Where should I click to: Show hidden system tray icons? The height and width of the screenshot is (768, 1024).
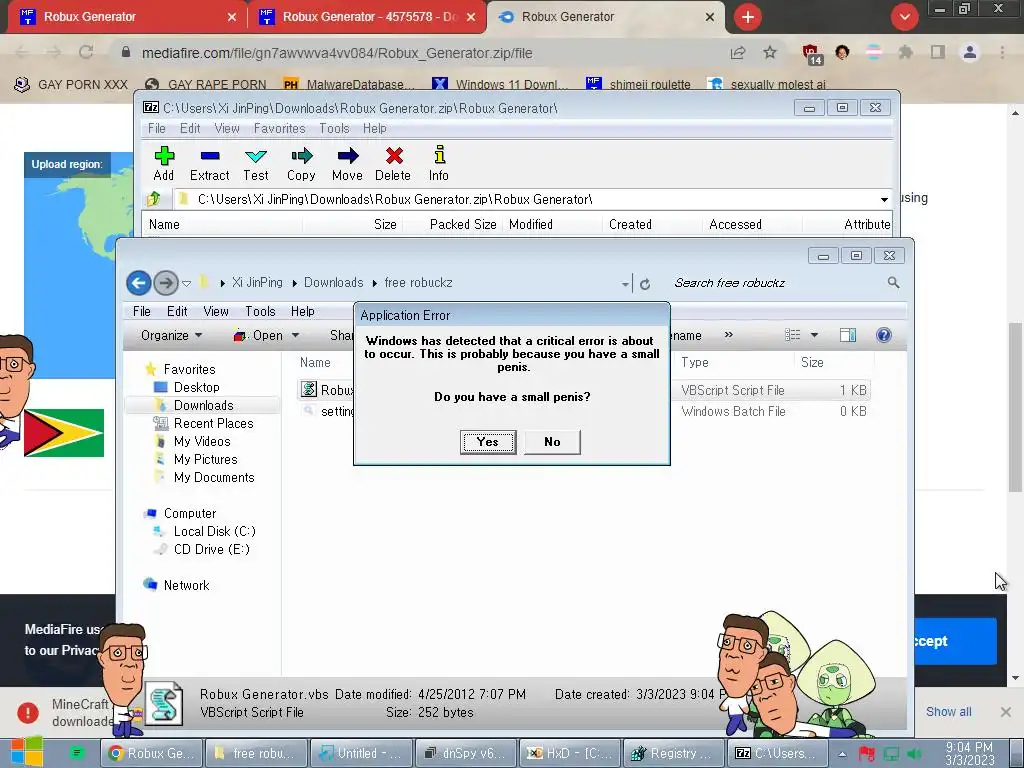click(x=842, y=754)
